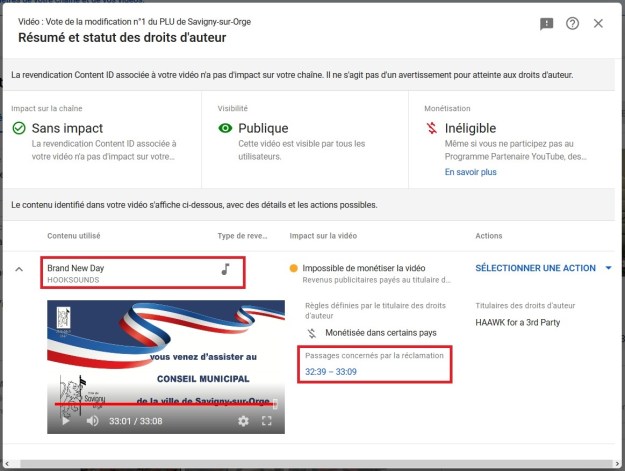Click the music note icon beside Brand New Day
This screenshot has width=625, height=471.
click(226, 269)
